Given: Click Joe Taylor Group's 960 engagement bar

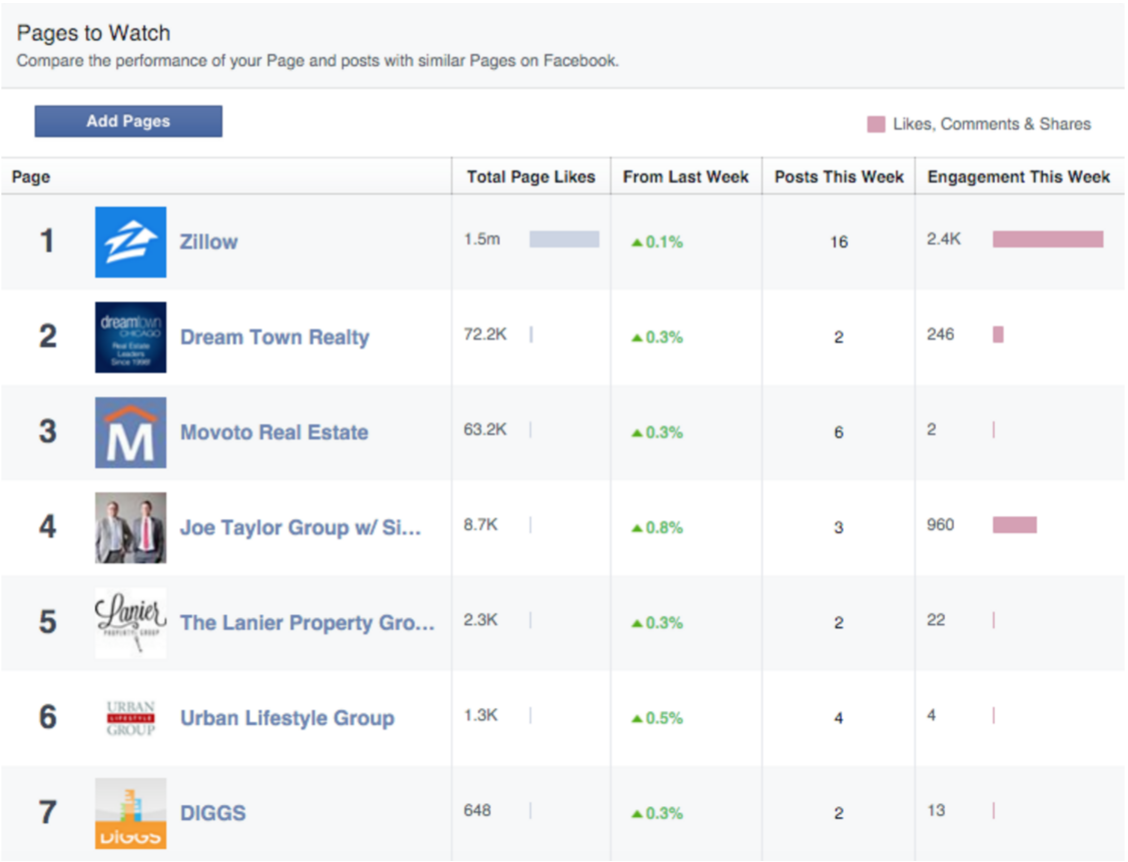Looking at the screenshot, I should pyautogui.click(x=1014, y=525).
